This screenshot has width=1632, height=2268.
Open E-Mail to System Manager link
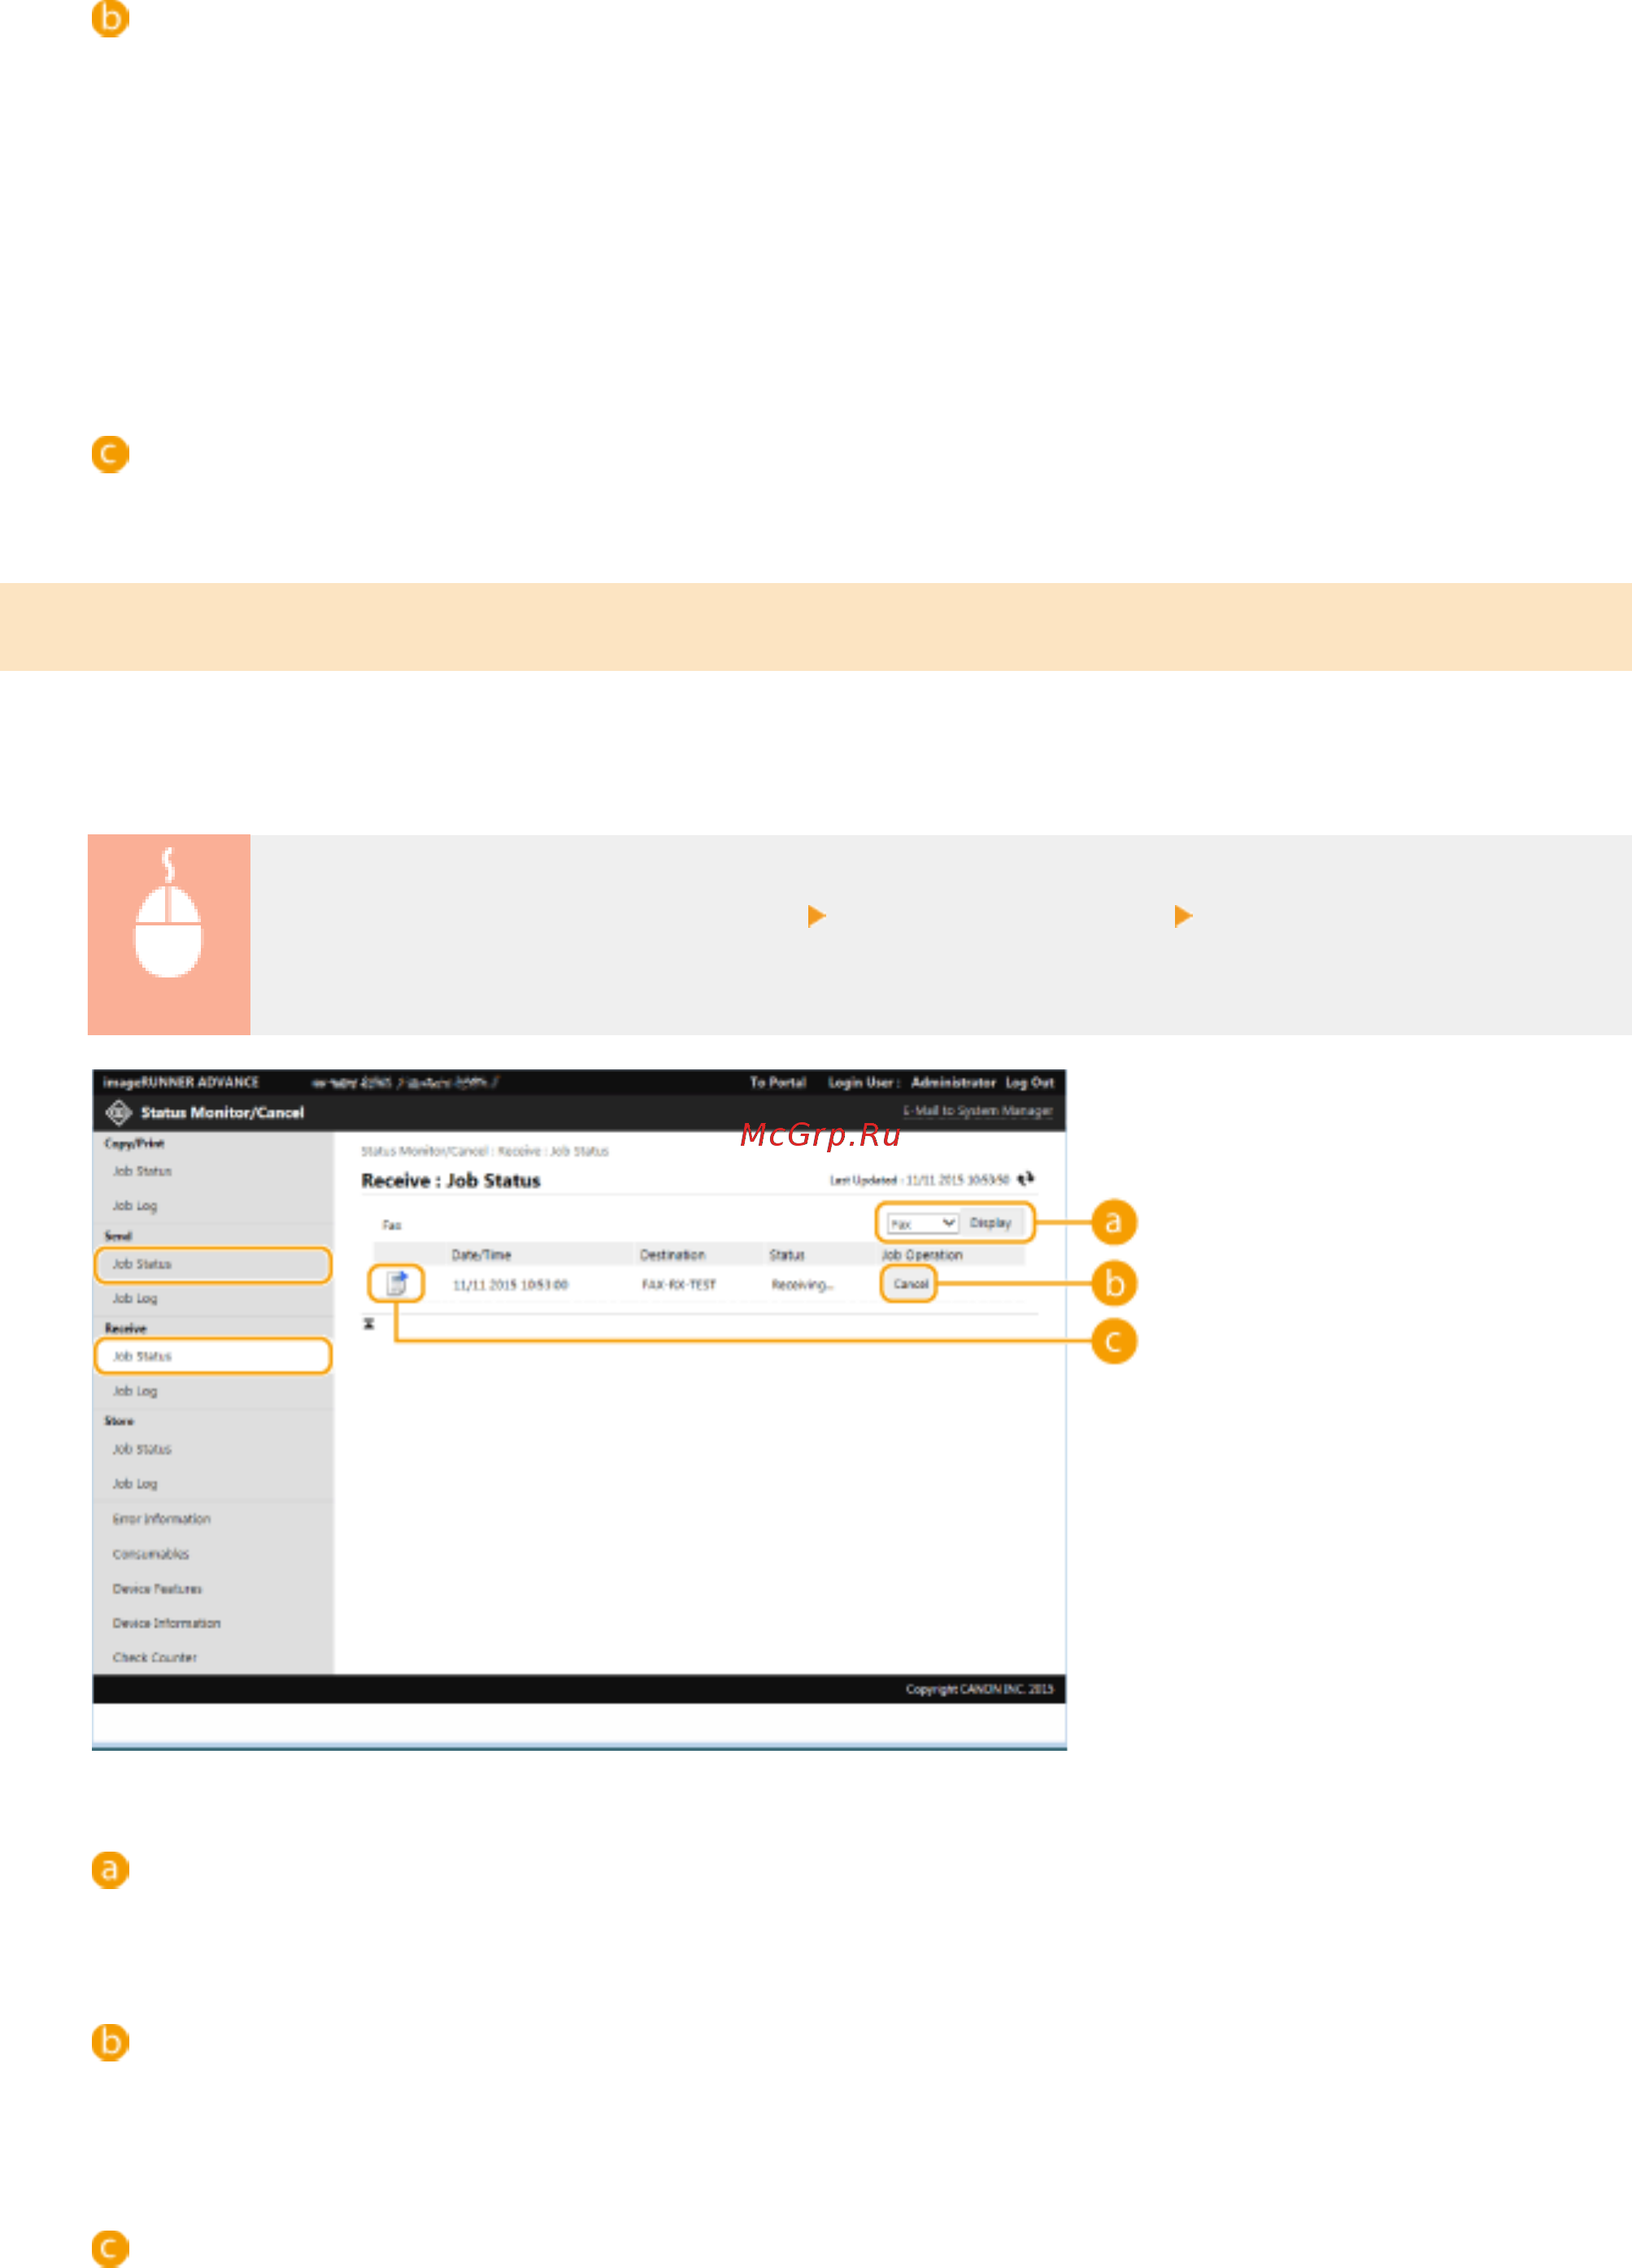click(977, 1111)
